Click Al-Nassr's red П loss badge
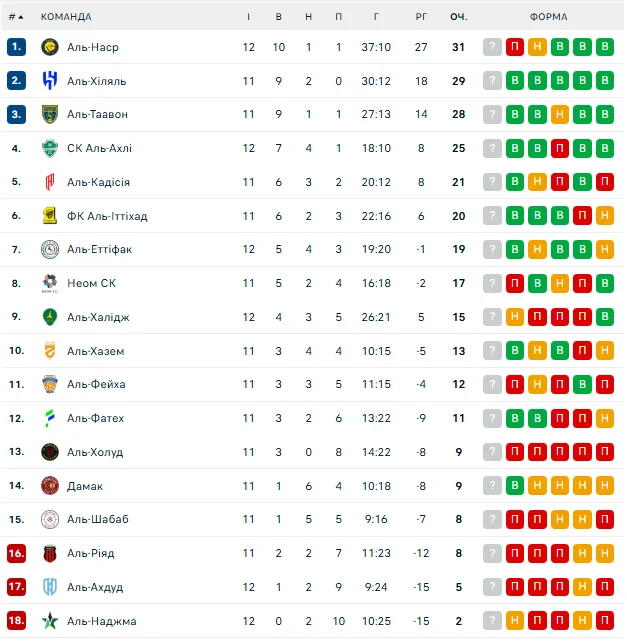Screen dimensions: 627x644 (514, 47)
